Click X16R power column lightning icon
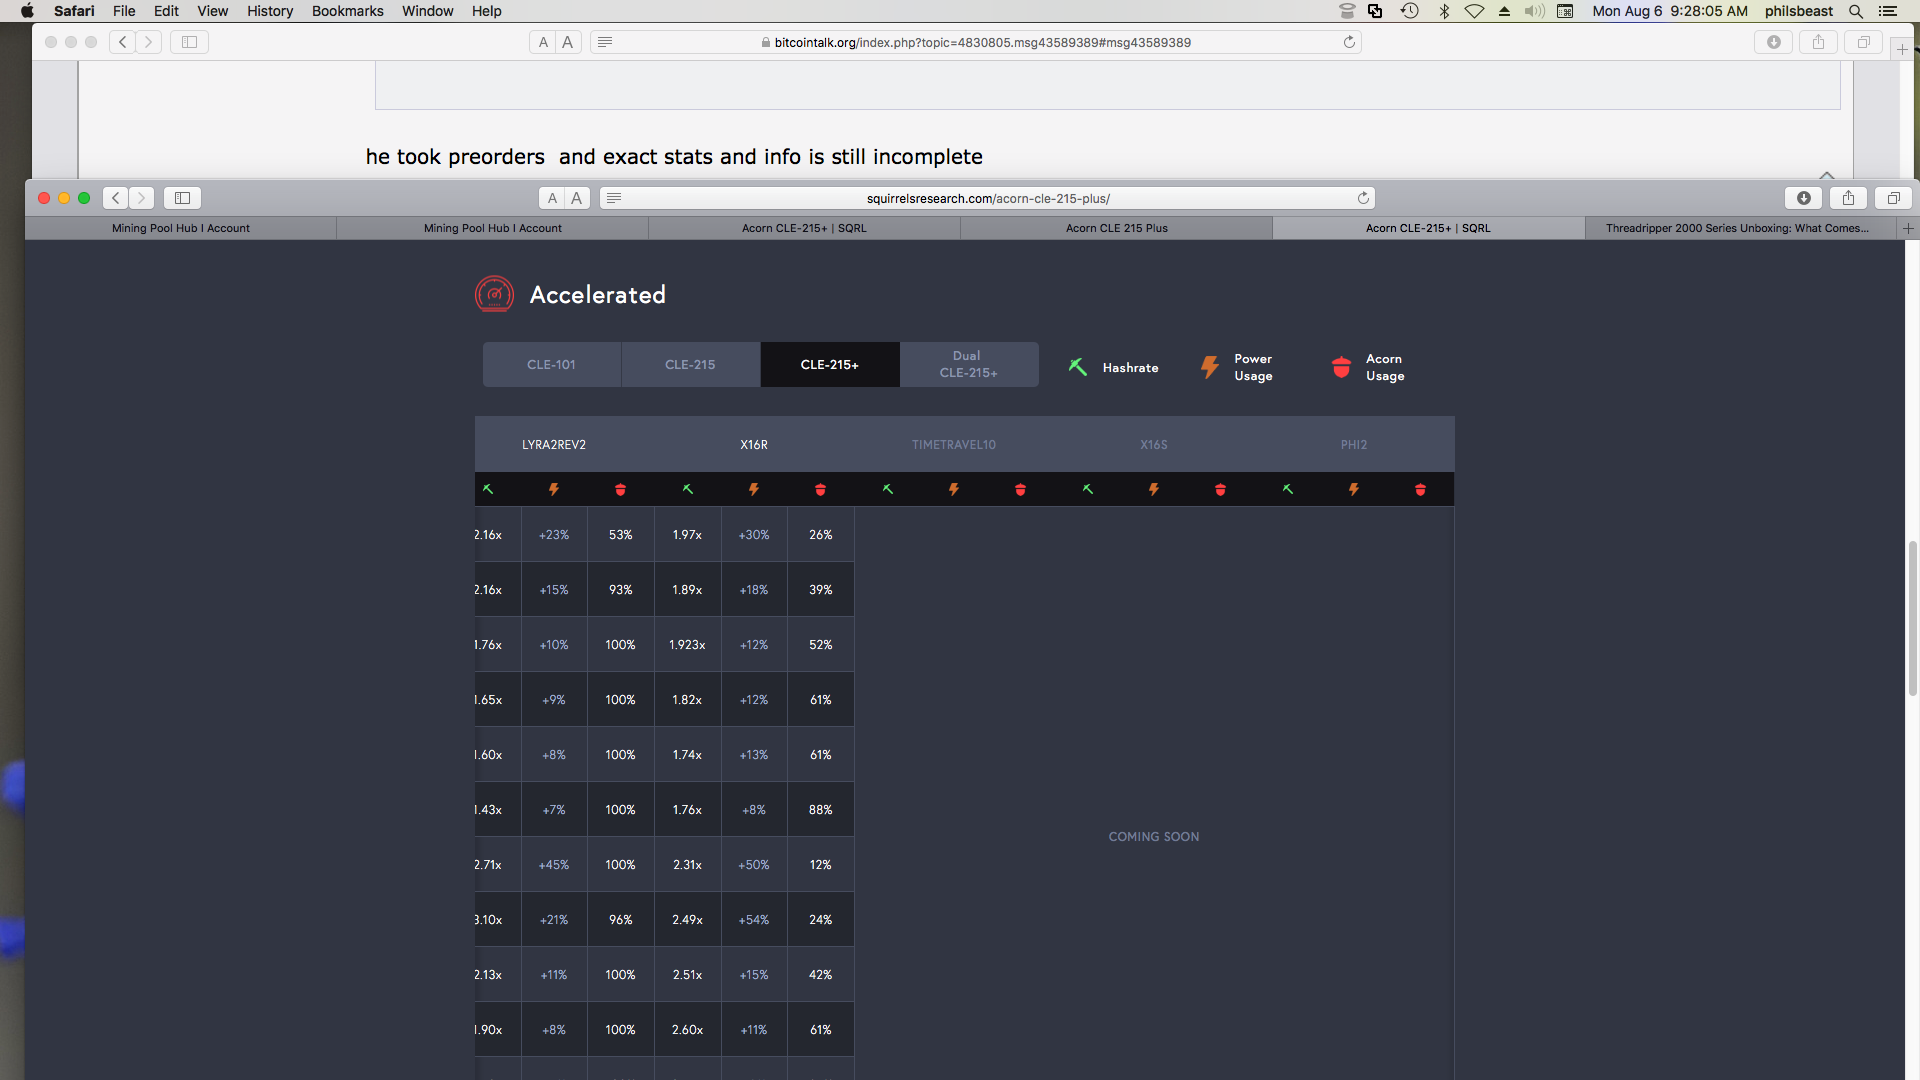 pyautogui.click(x=754, y=490)
